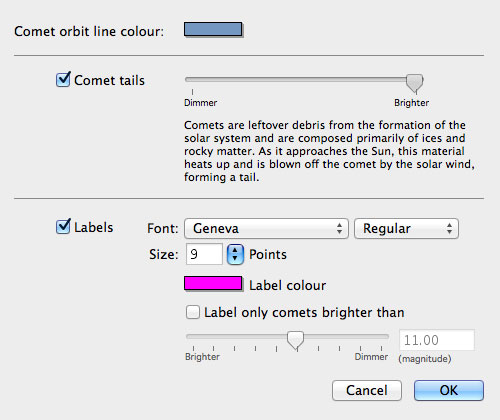Screen dimensions: 500x420
Task: Uncheck the Comet tails checkbox
Action: [x=63, y=80]
